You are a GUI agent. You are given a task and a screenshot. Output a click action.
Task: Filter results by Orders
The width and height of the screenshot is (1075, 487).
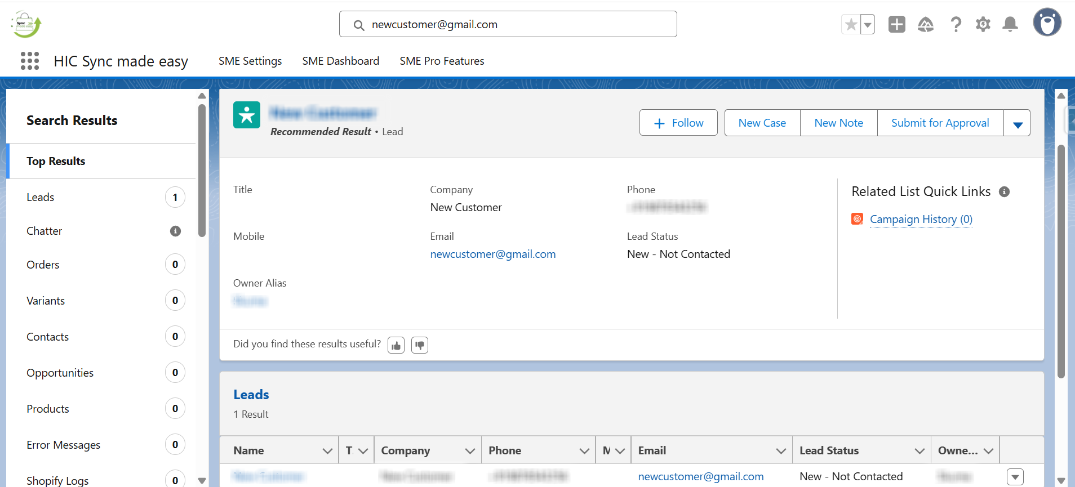click(101, 265)
